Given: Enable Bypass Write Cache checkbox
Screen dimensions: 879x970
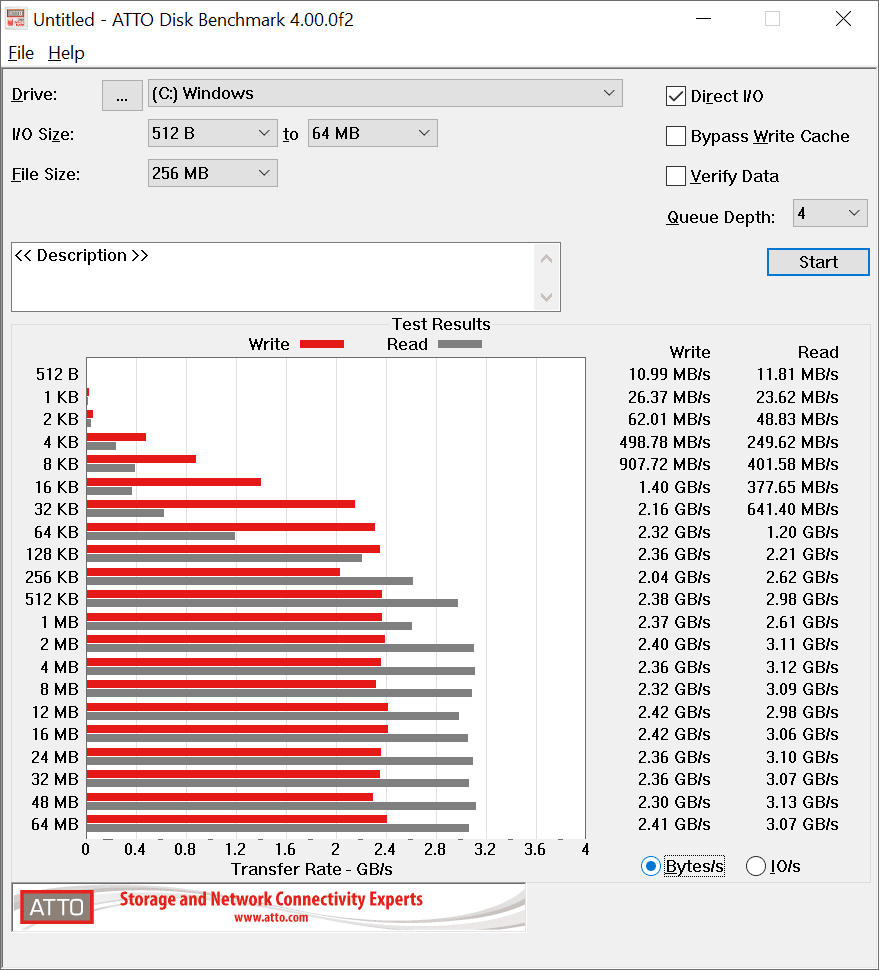Looking at the screenshot, I should click(675, 136).
